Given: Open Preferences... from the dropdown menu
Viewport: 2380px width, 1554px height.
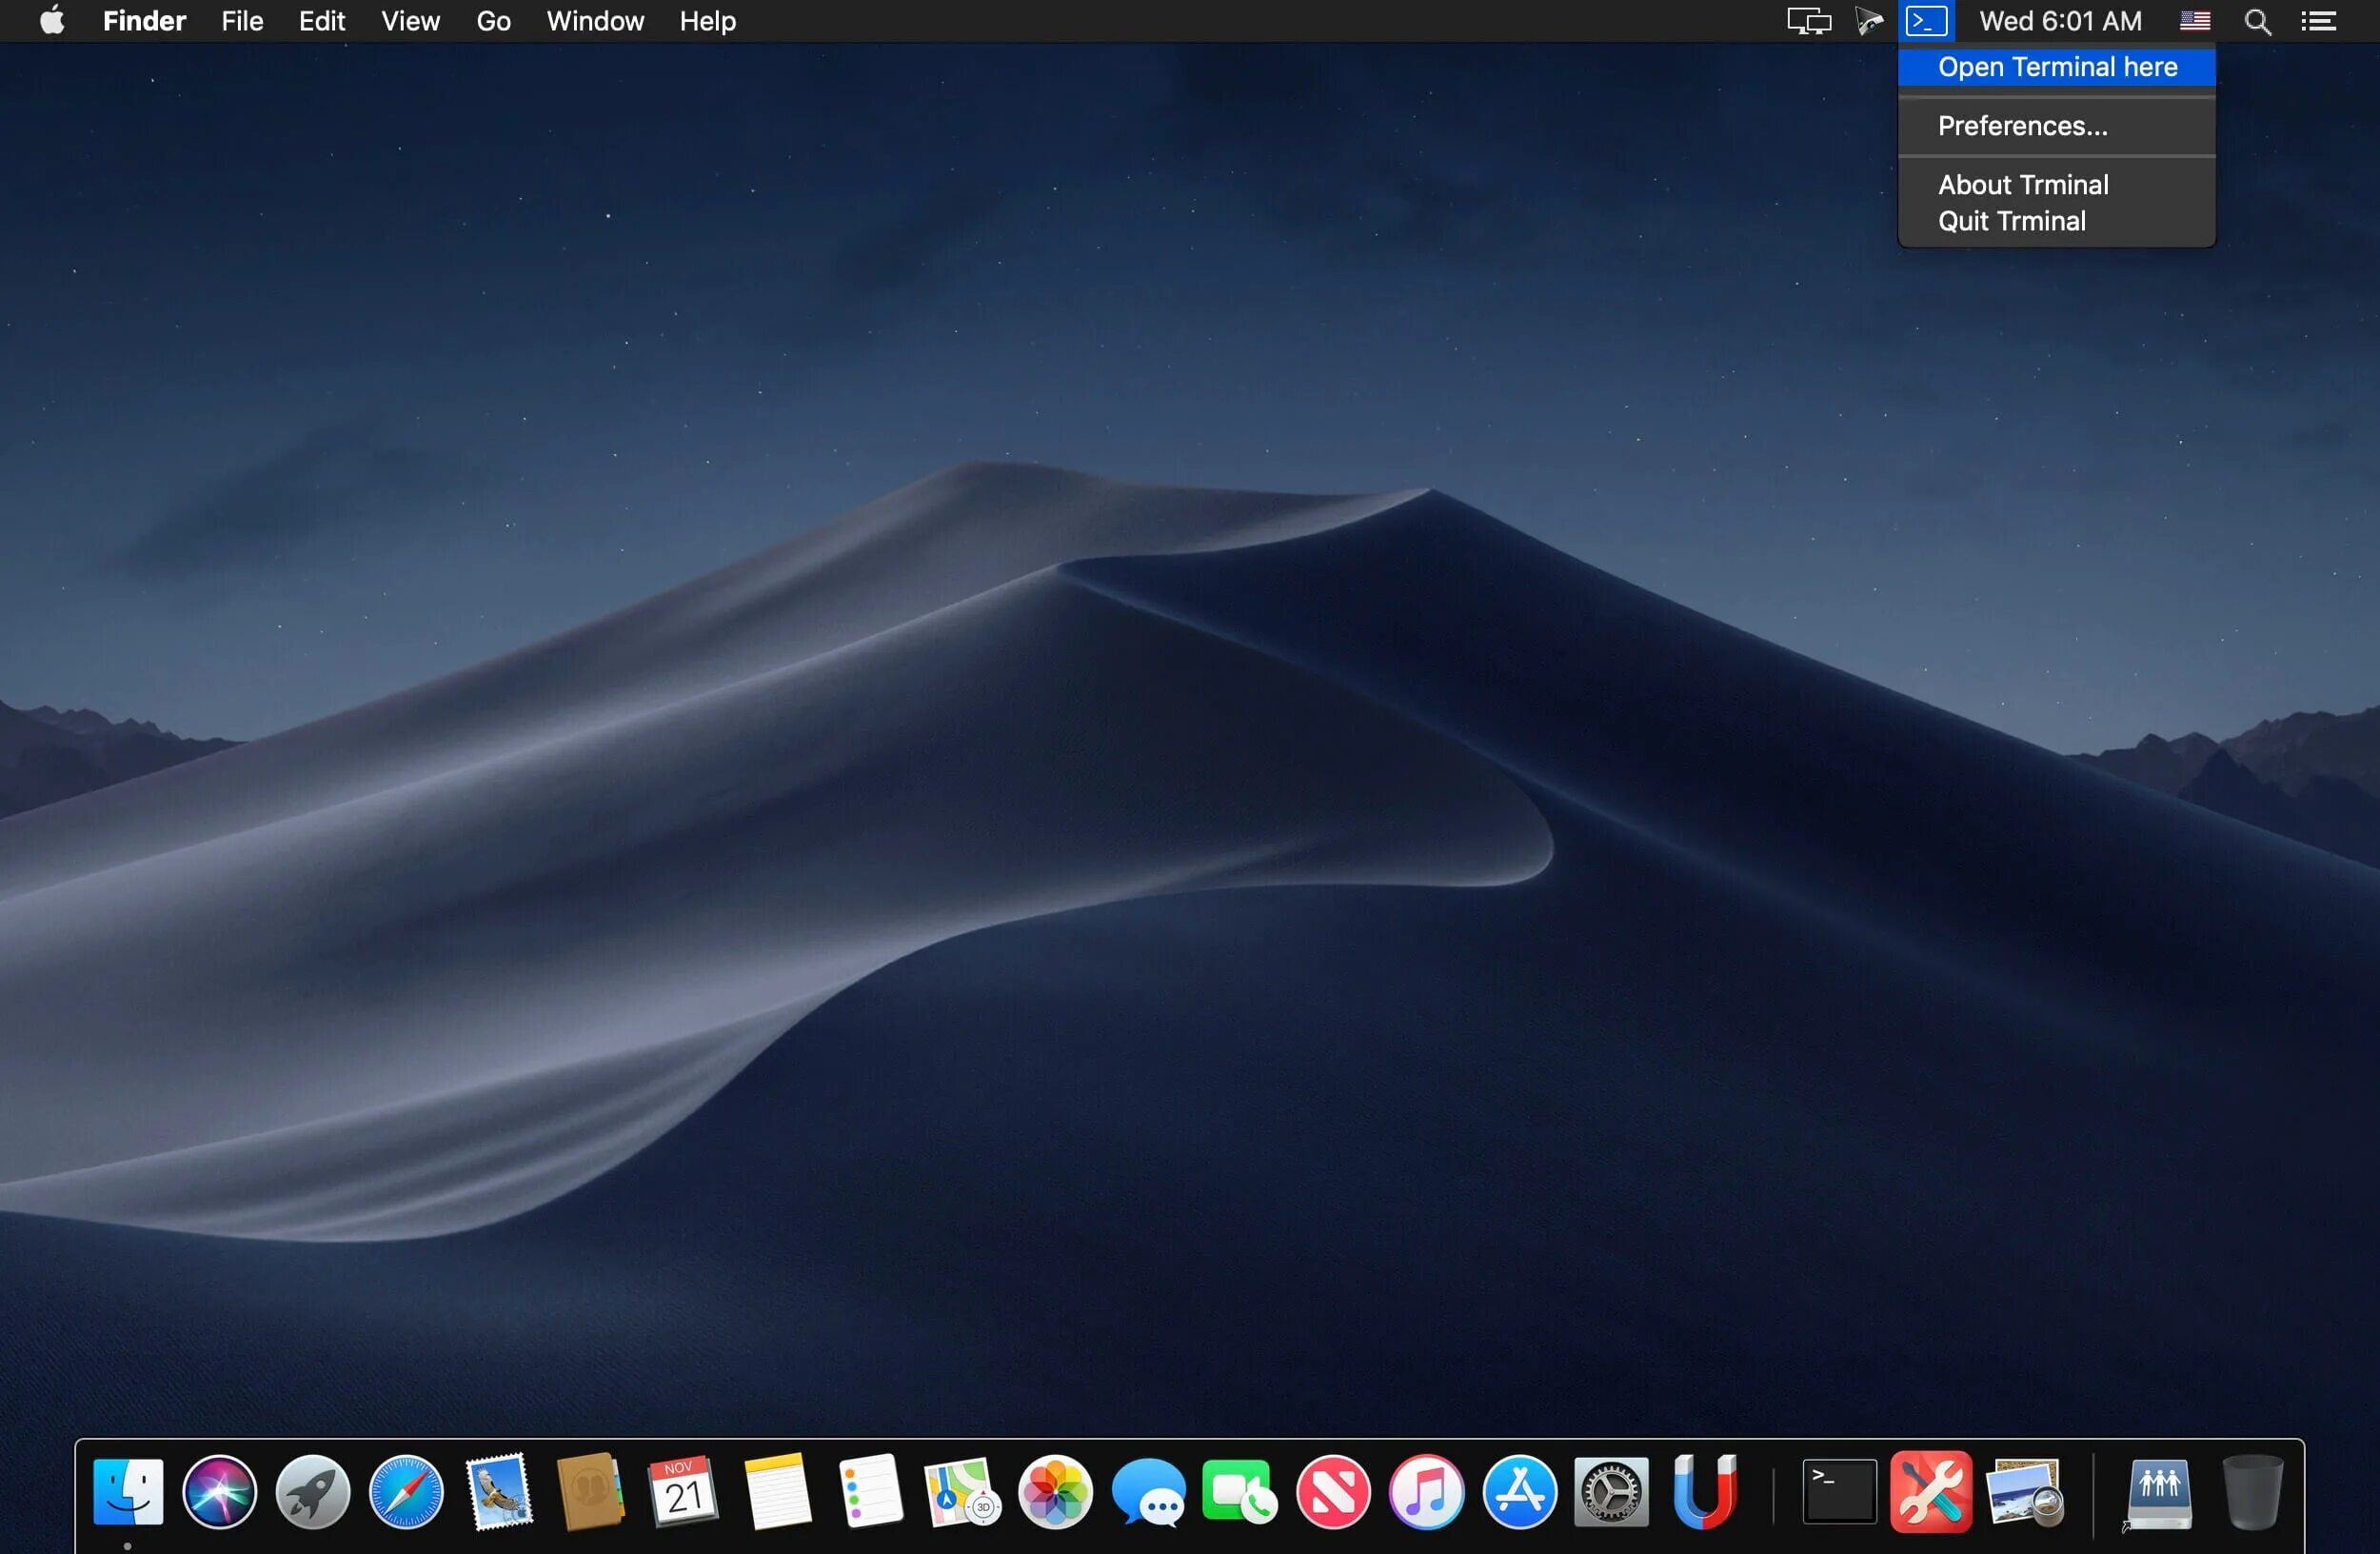Looking at the screenshot, I should click(2022, 126).
